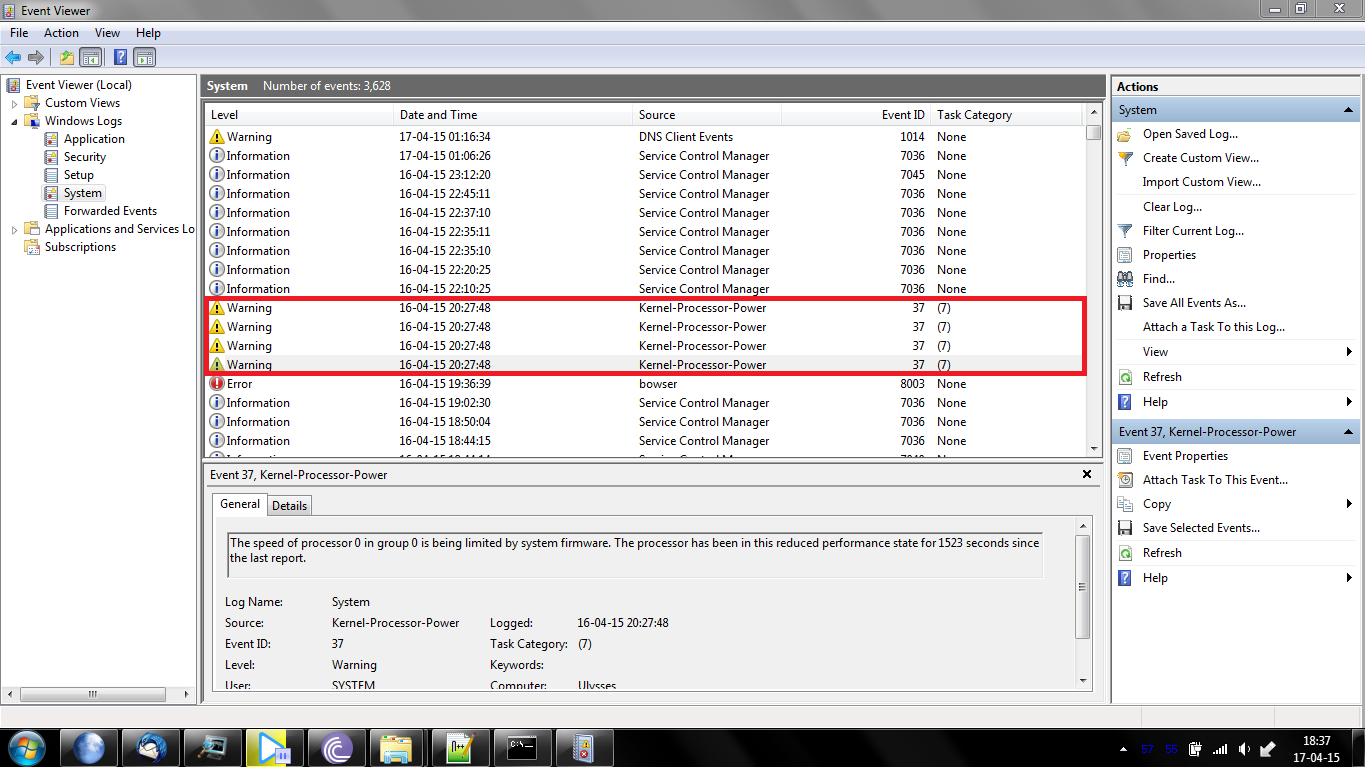Launch Command Prompt taskbar icon
This screenshot has width=1365, height=767.
tap(521, 748)
